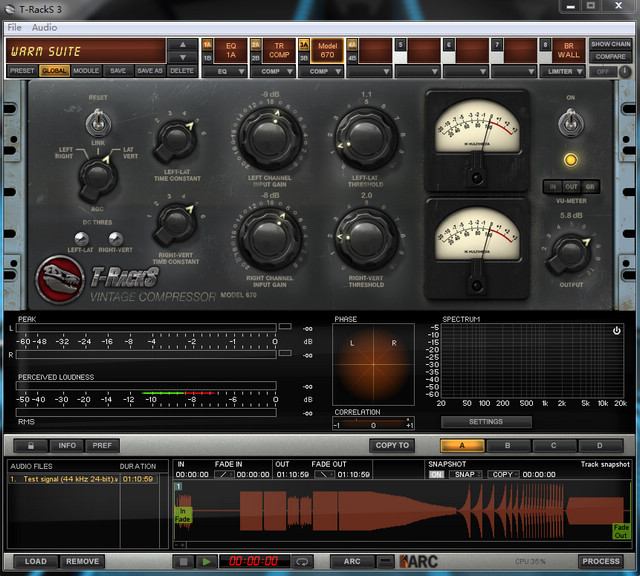Open the empty slot 6 module dropdown
The height and width of the screenshot is (576, 640).
point(466,71)
